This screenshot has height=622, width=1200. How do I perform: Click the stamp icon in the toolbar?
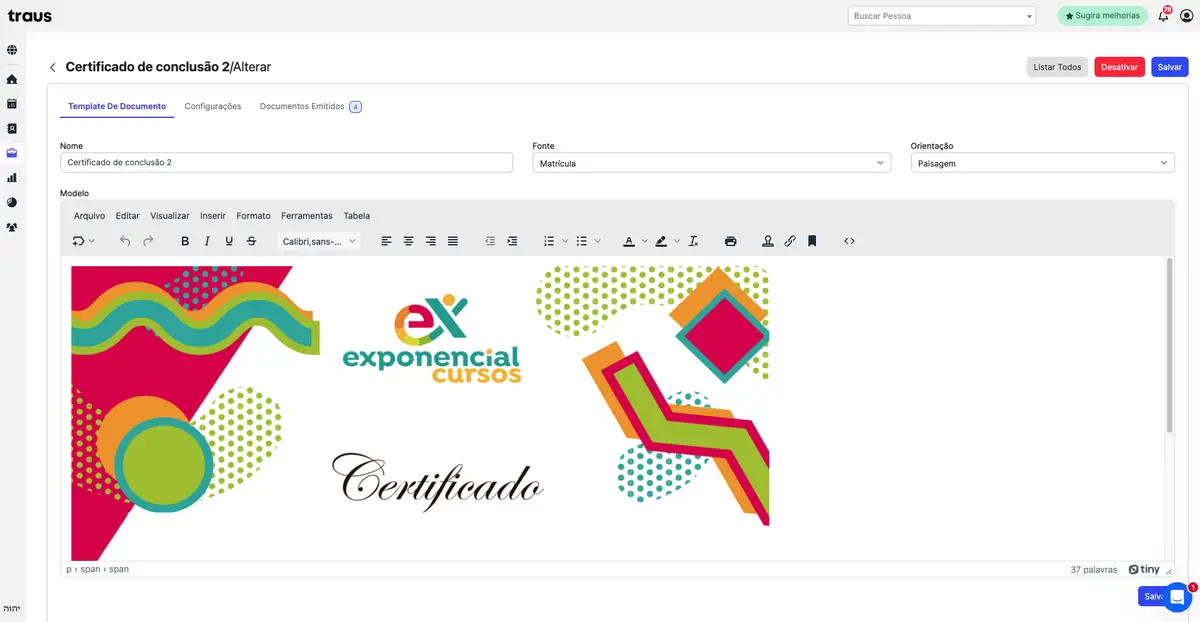768,241
